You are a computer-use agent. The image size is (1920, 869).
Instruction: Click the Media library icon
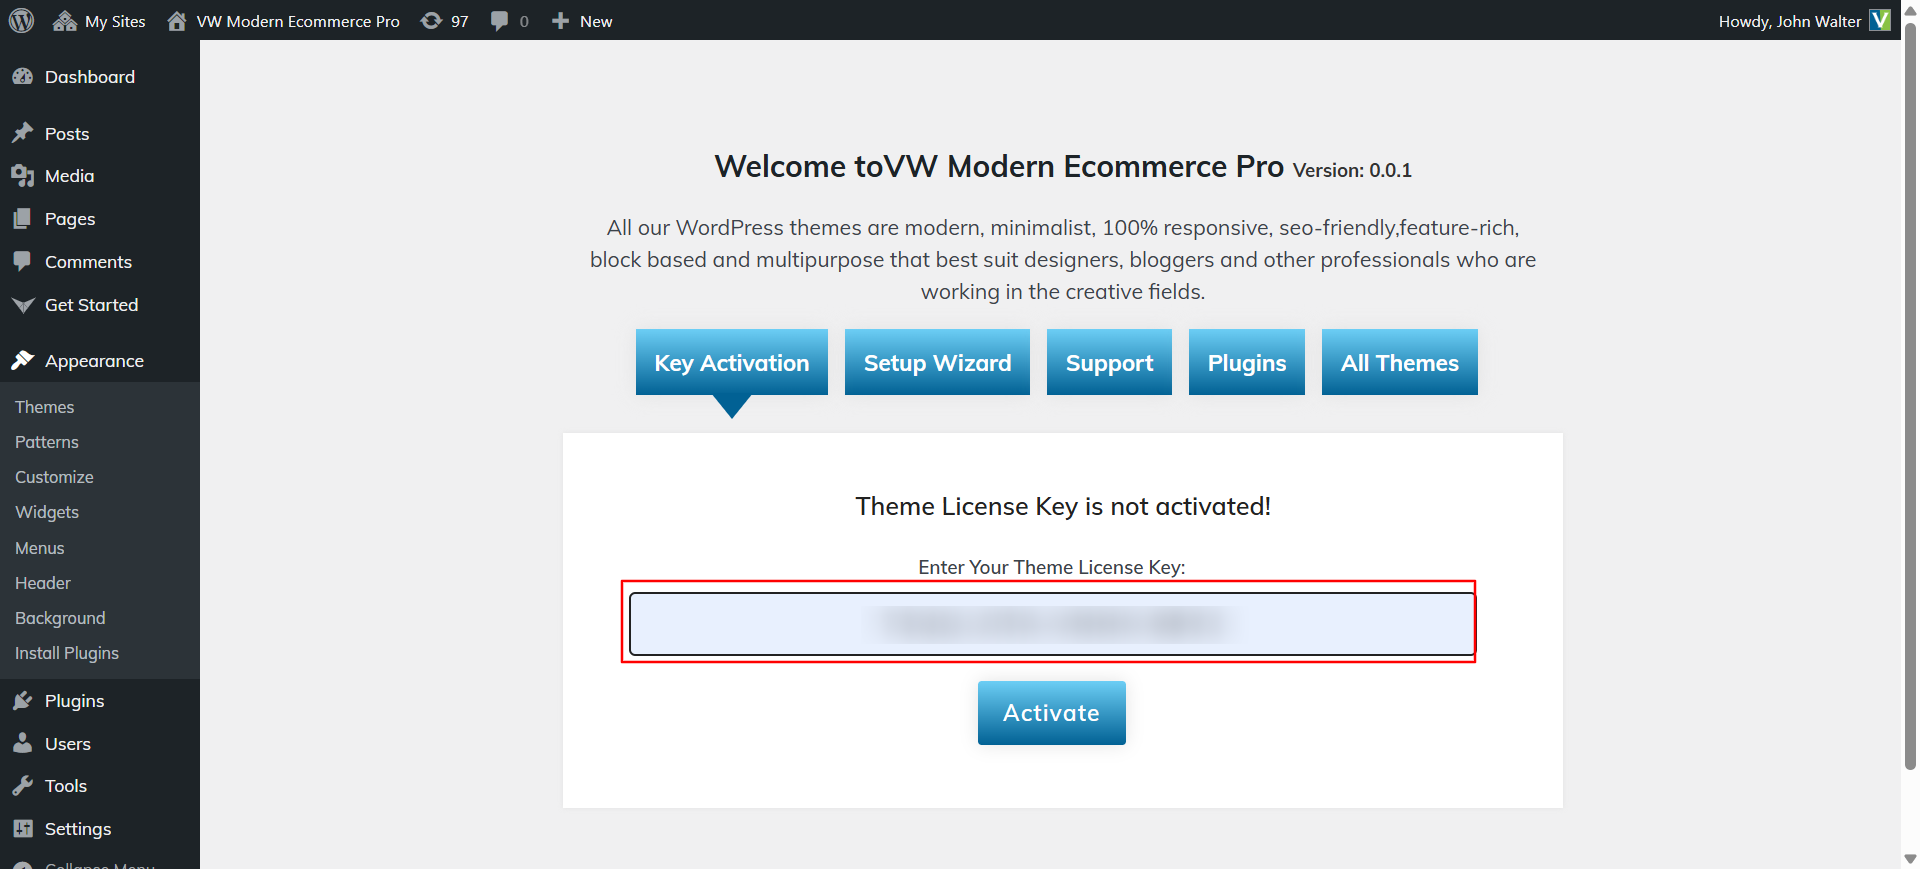[23, 176]
